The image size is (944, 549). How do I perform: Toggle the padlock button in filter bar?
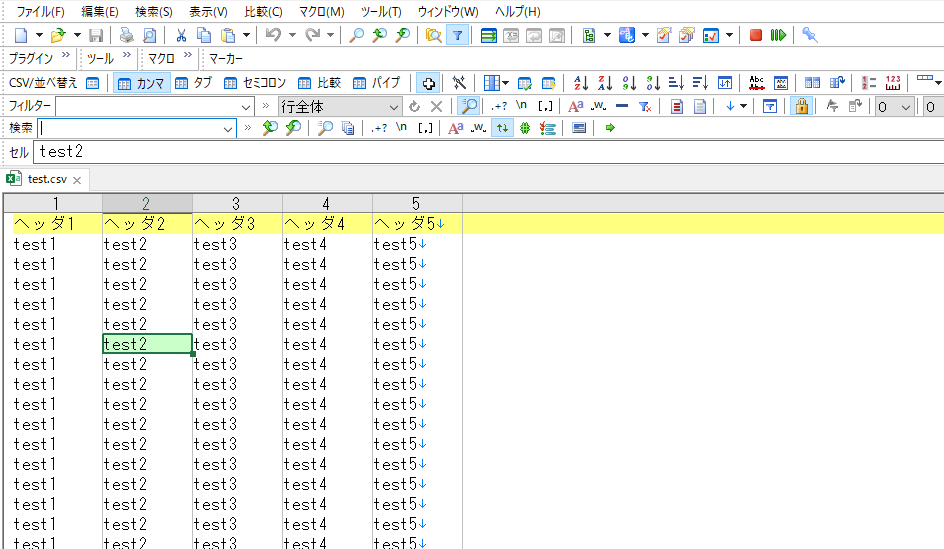(x=801, y=107)
